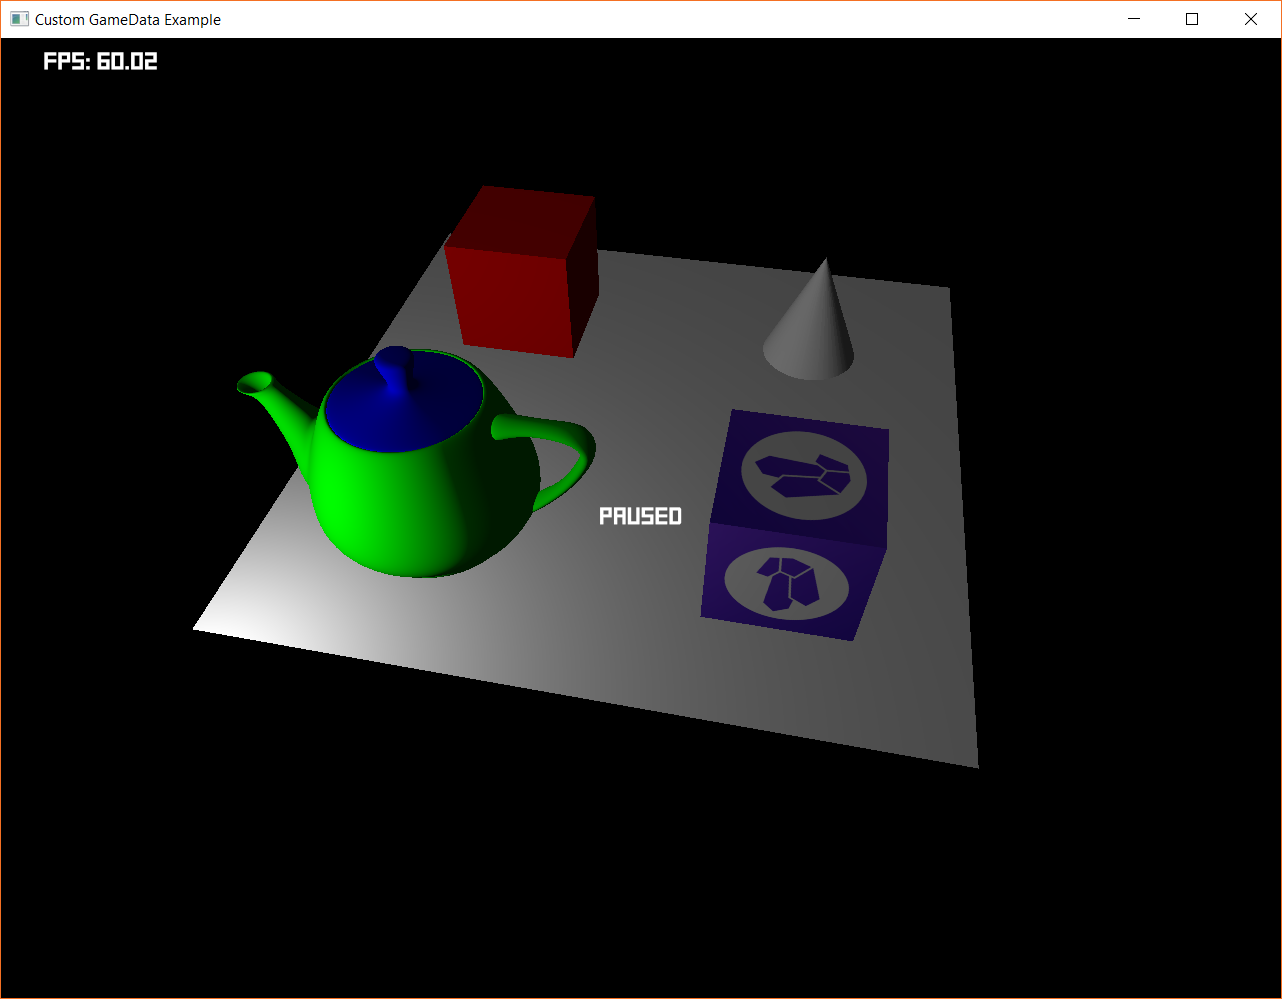
Task: Click the top face logo of purple cube
Action: (x=803, y=475)
